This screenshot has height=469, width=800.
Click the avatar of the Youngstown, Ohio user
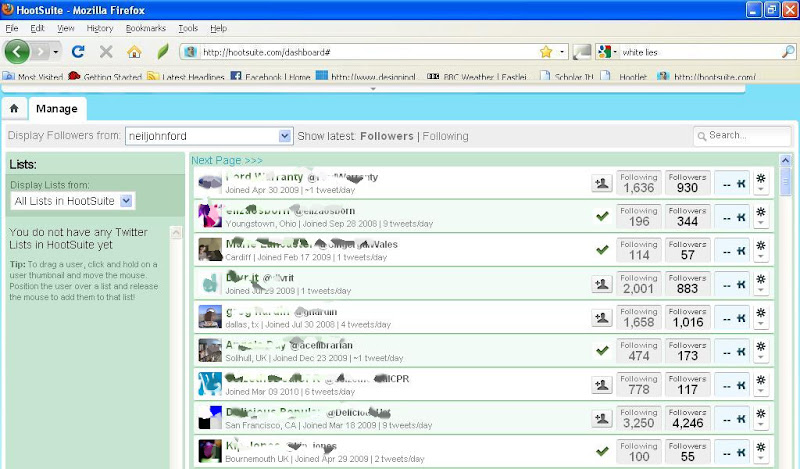(x=210, y=216)
